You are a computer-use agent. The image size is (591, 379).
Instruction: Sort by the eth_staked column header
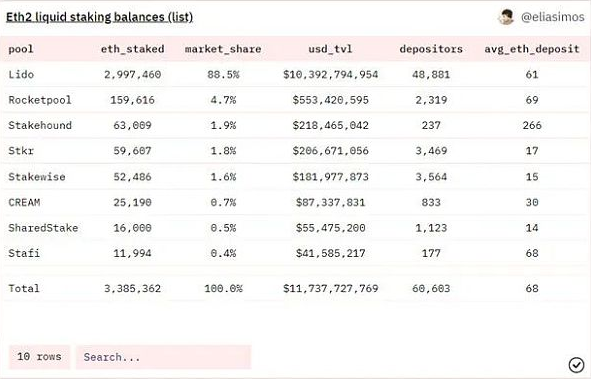tap(132, 49)
